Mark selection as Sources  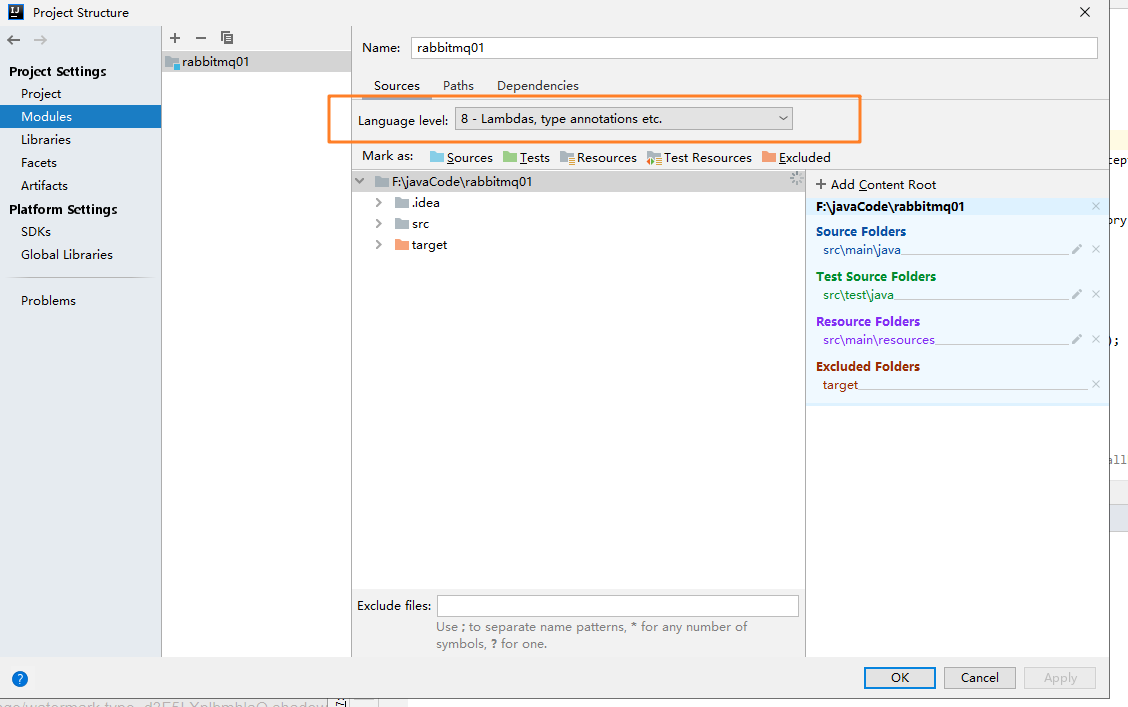click(460, 157)
